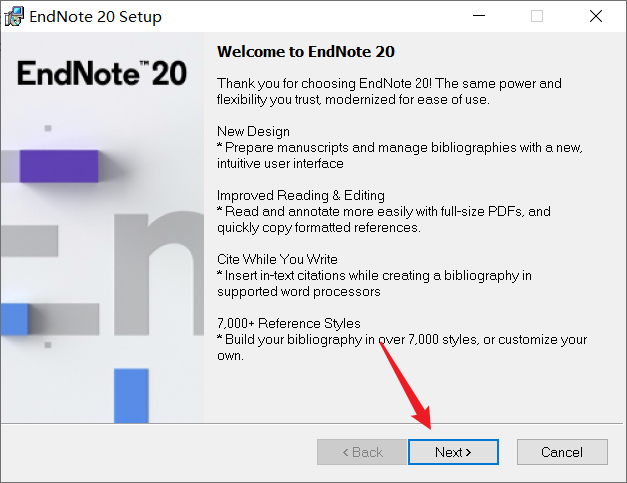Click the Improved Reading & Editing title
Image resolution: width=627 pixels, height=483 pixels.
click(x=301, y=195)
